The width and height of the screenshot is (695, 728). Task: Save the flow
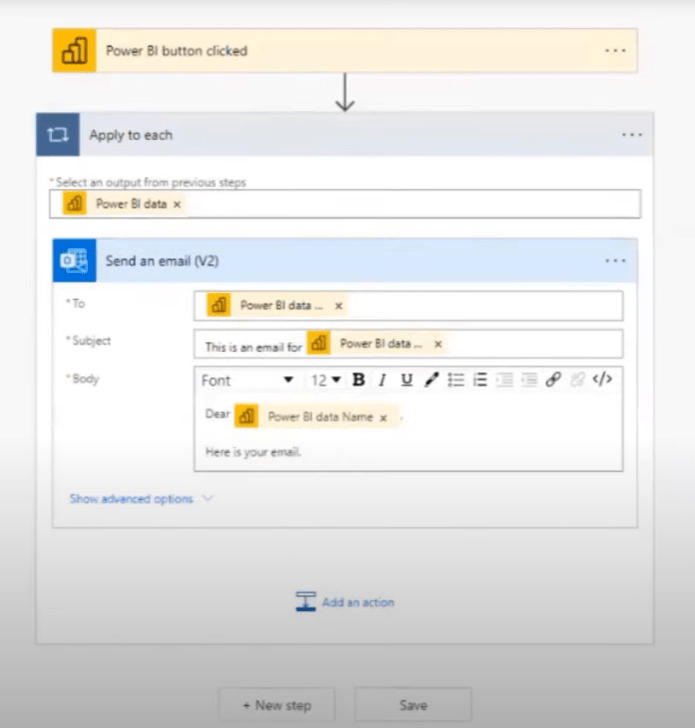click(x=413, y=705)
